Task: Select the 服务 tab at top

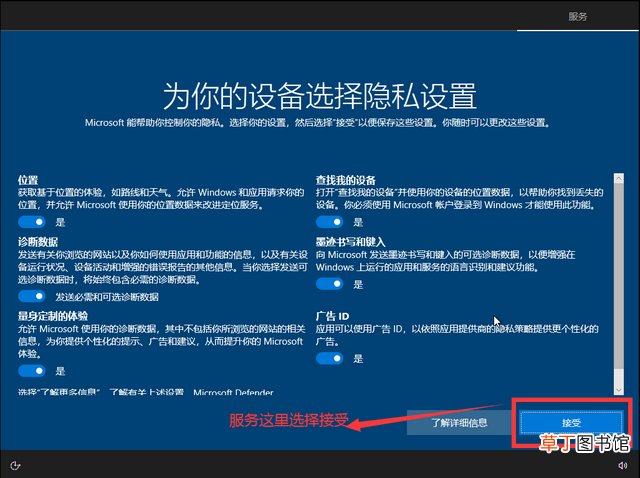Action: [x=578, y=17]
